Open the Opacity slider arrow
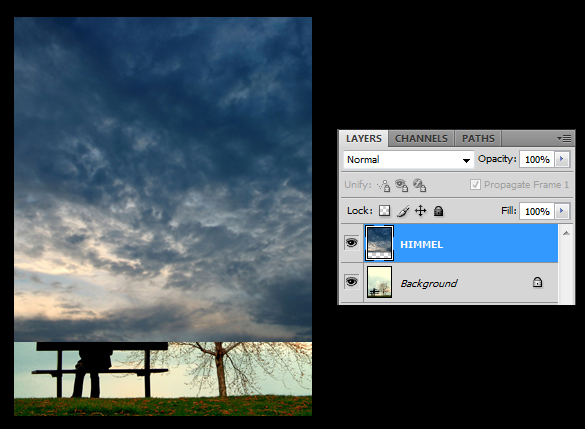The height and width of the screenshot is (429, 585). tap(562, 159)
